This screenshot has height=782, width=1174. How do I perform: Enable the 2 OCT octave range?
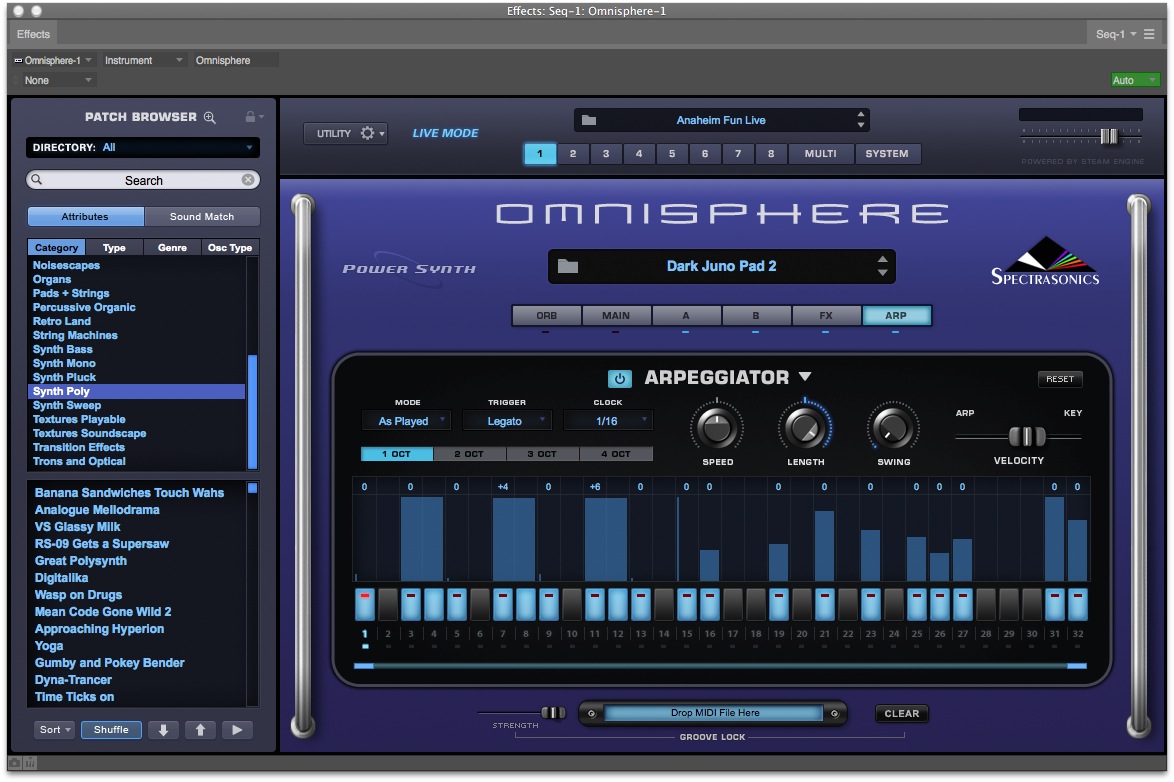469,454
